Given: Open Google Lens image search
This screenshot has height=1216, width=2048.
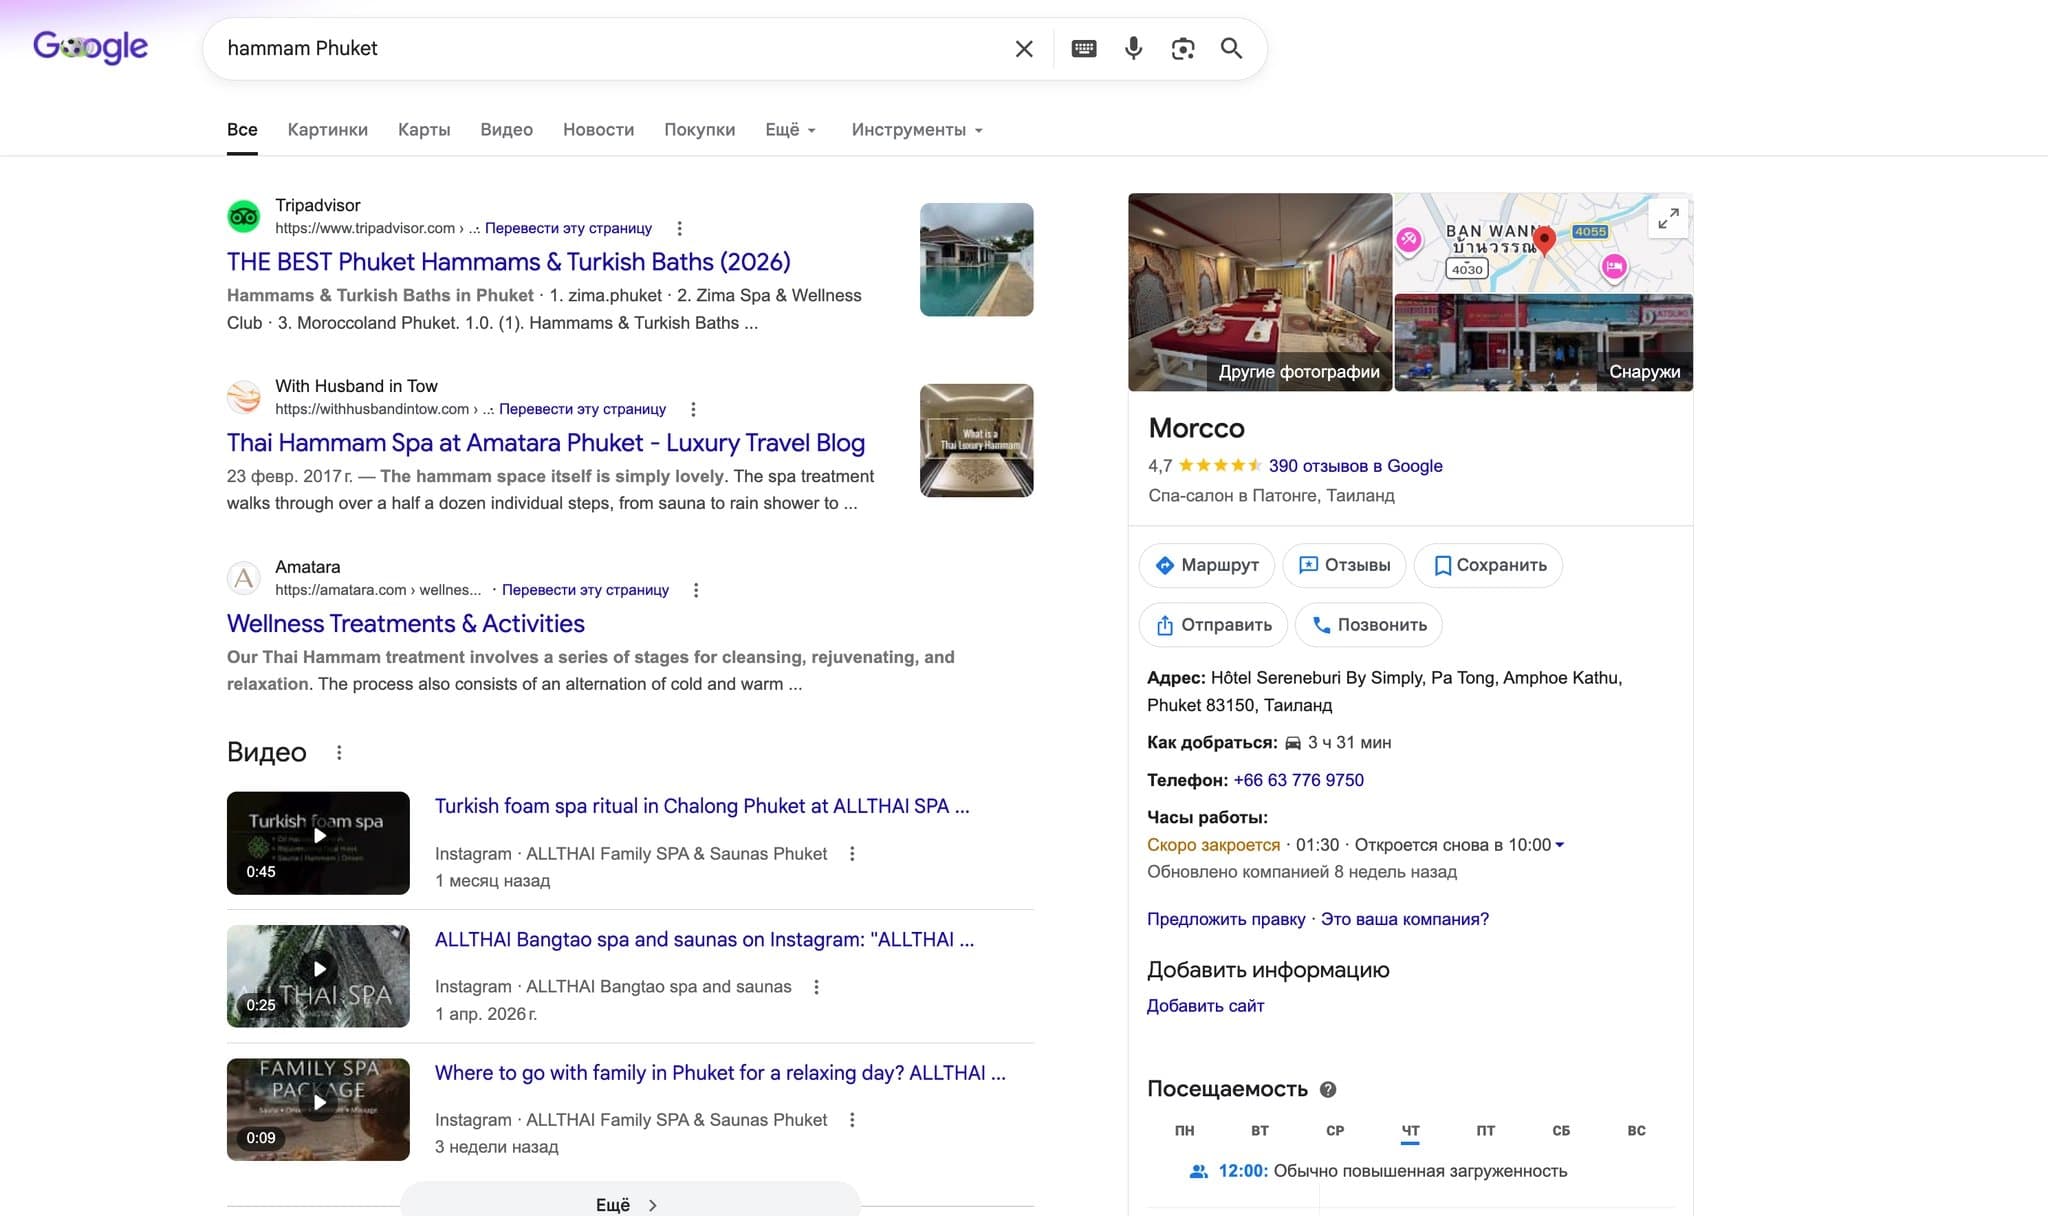Looking at the screenshot, I should coord(1183,49).
